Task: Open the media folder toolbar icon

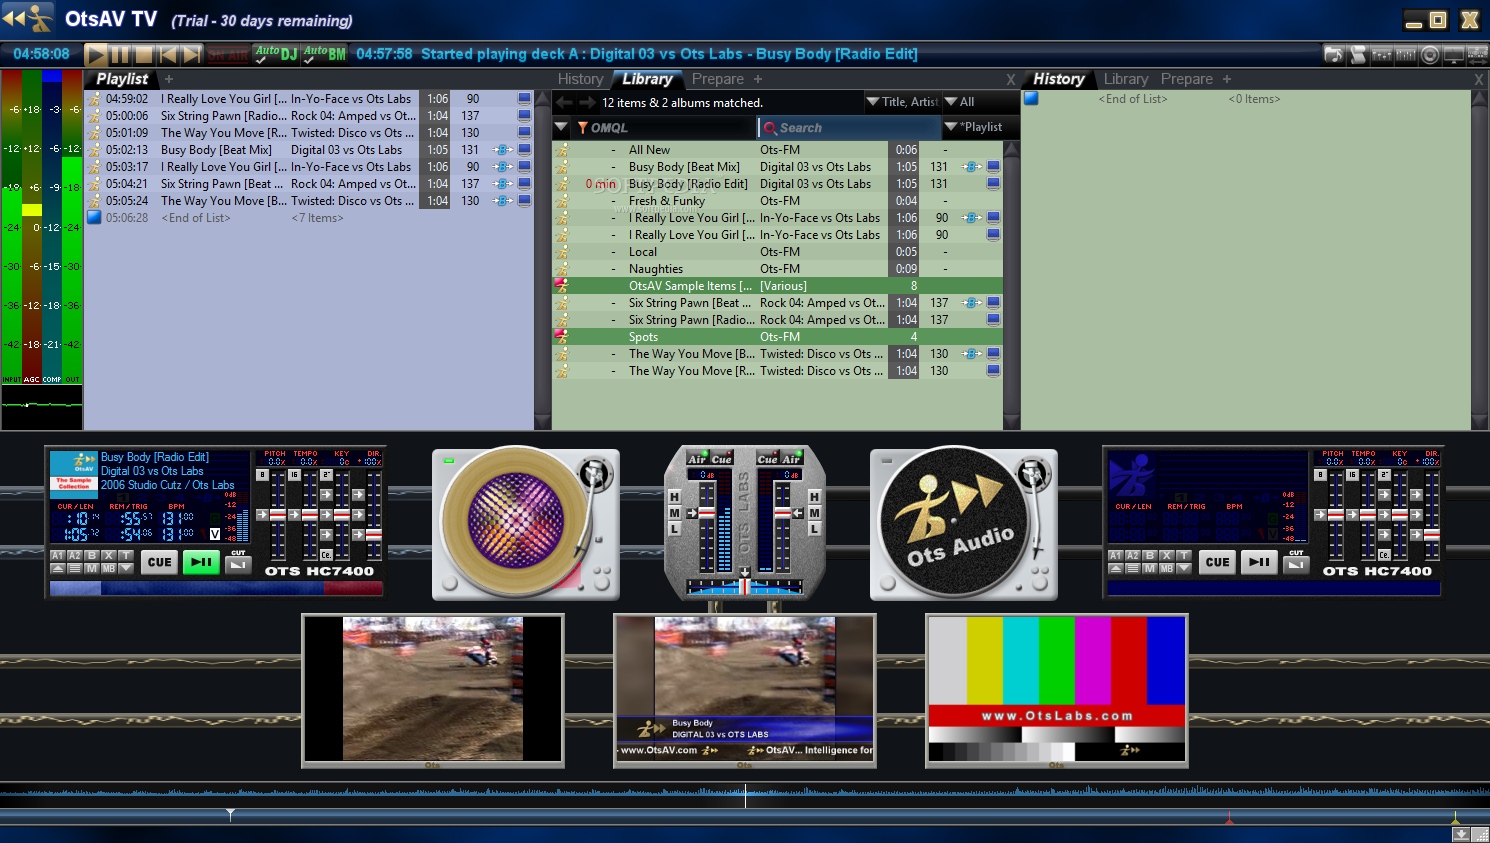Action: tap(1333, 54)
